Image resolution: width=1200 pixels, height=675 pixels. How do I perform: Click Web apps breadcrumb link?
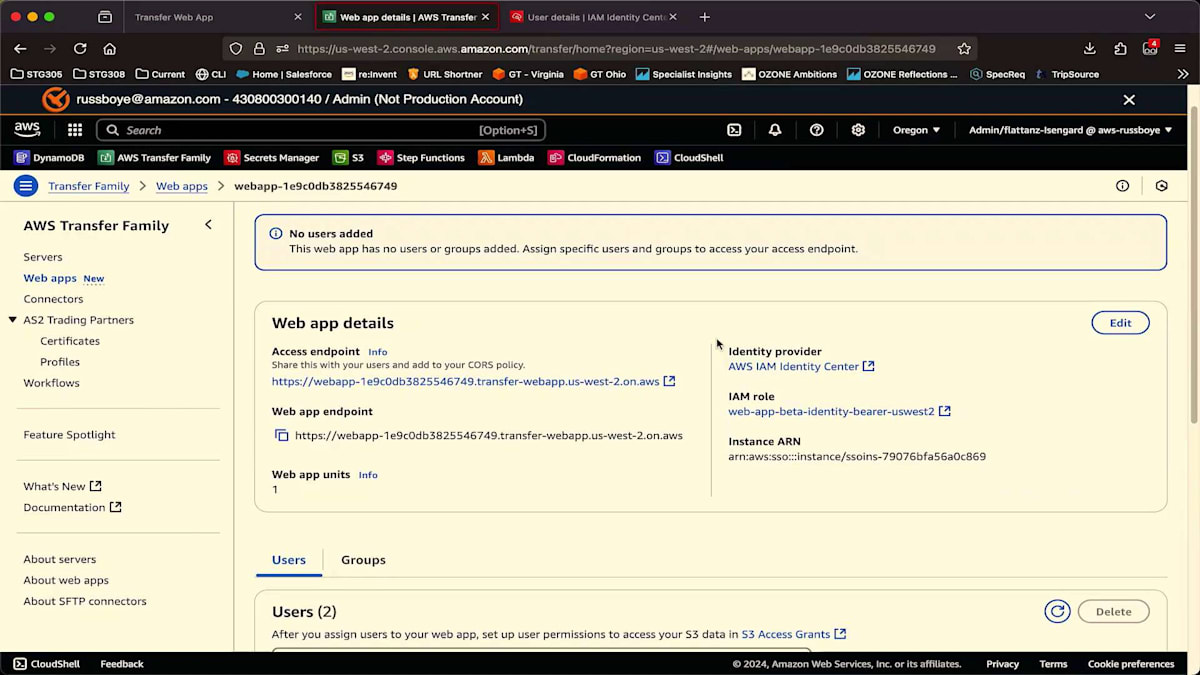pos(182,186)
